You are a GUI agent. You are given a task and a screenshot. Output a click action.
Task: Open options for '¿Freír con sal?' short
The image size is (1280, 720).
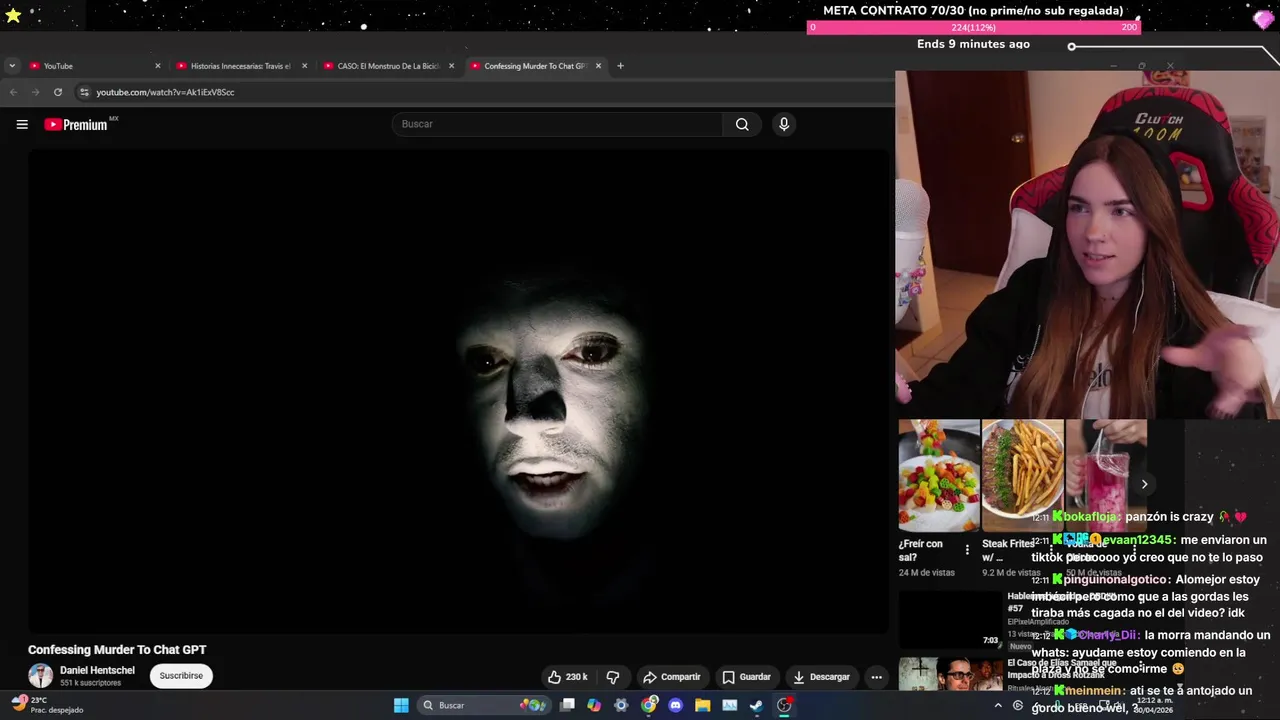point(967,550)
